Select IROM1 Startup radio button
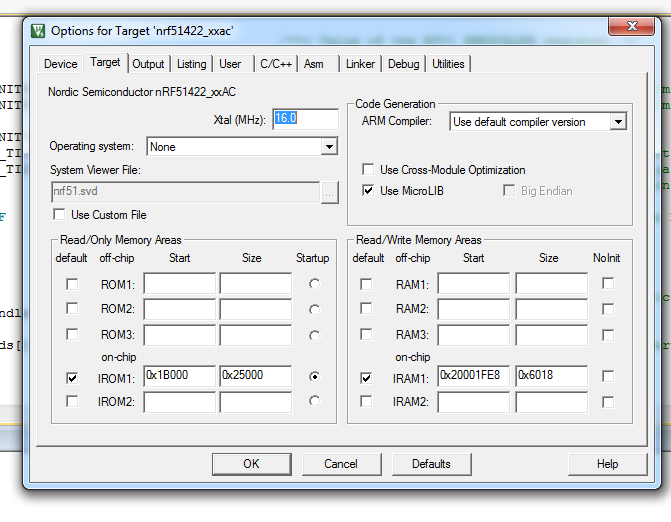Viewport: 671px width, 522px height. pos(315,377)
